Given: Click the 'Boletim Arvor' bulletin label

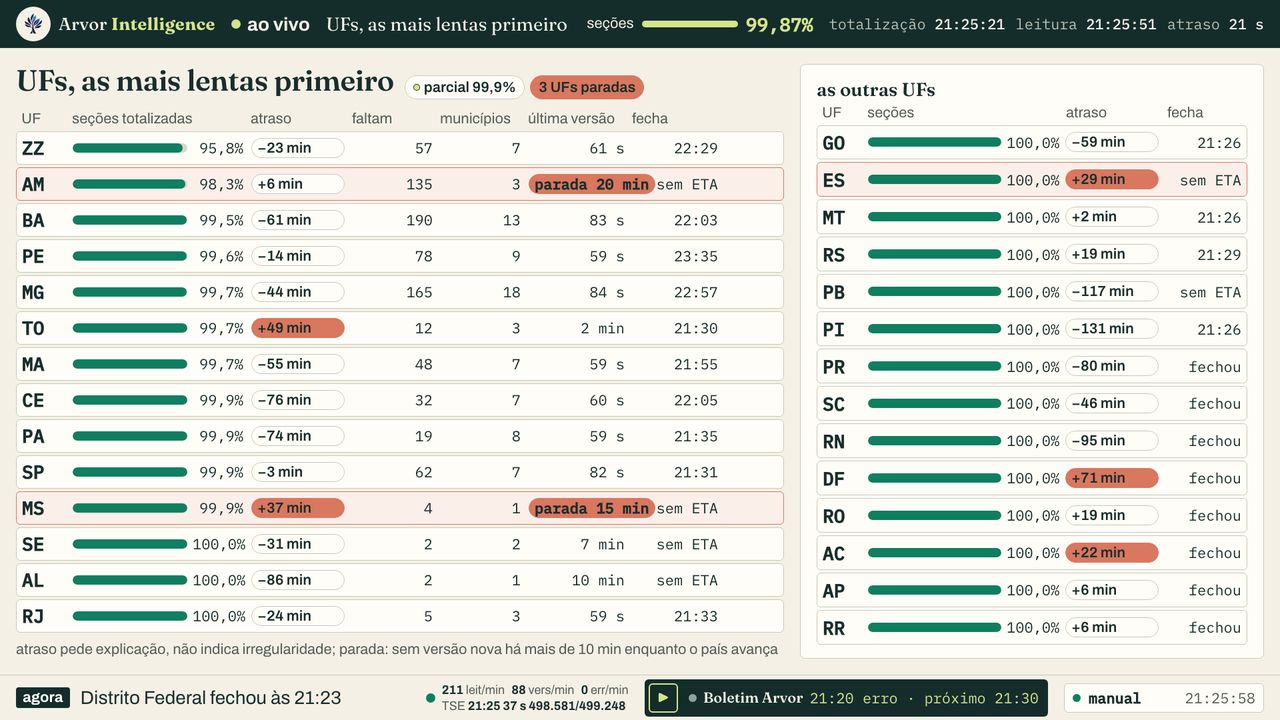Looking at the screenshot, I should [752, 698].
